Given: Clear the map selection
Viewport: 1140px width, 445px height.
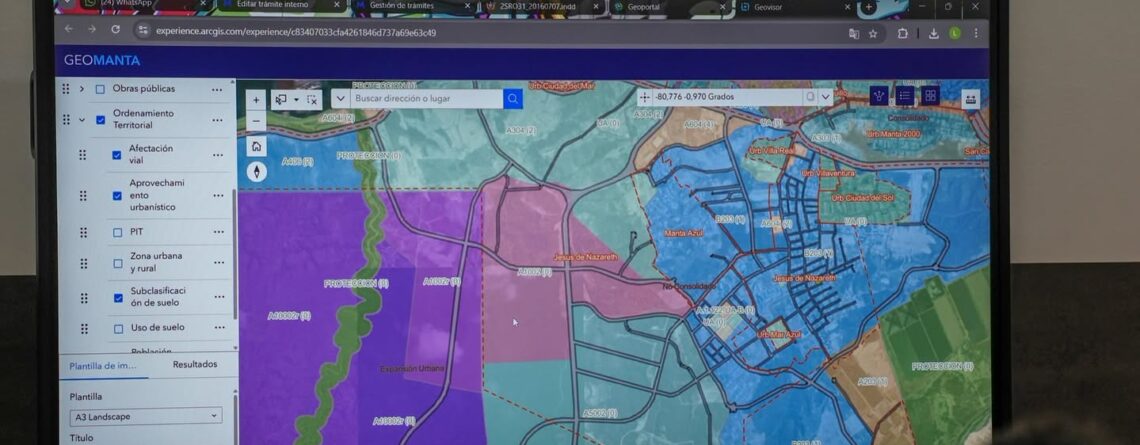Looking at the screenshot, I should click(312, 99).
